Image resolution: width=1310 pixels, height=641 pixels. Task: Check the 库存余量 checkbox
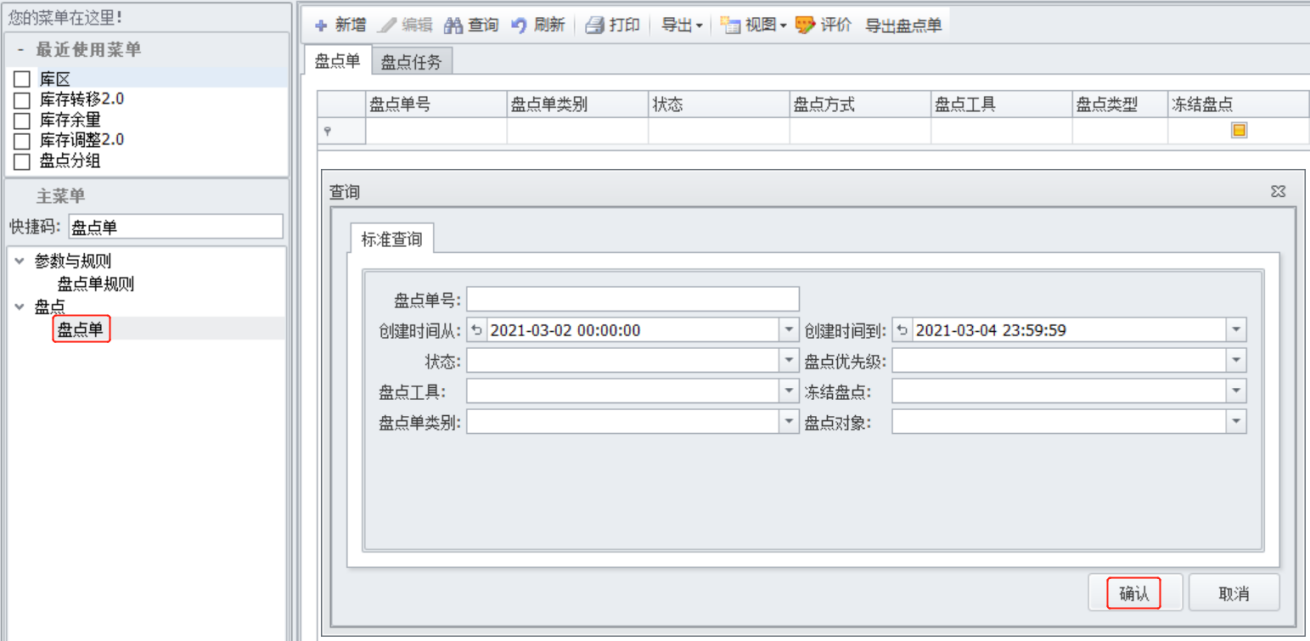click(22, 120)
